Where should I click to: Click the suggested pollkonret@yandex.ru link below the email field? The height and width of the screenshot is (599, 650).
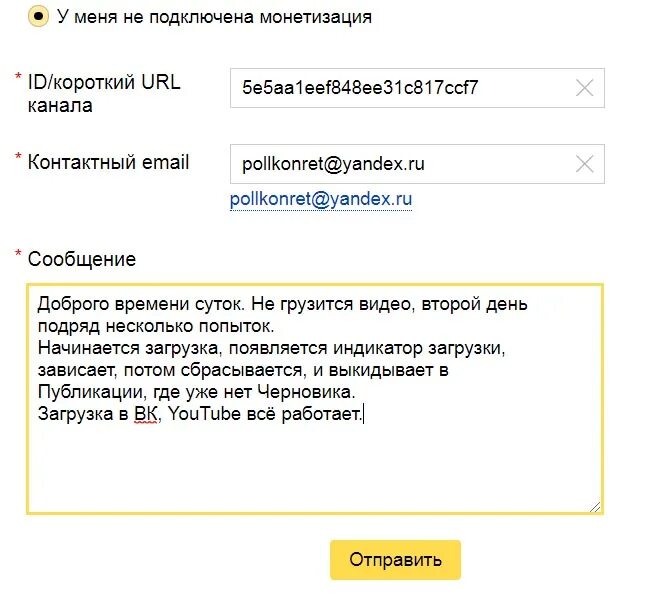(321, 199)
